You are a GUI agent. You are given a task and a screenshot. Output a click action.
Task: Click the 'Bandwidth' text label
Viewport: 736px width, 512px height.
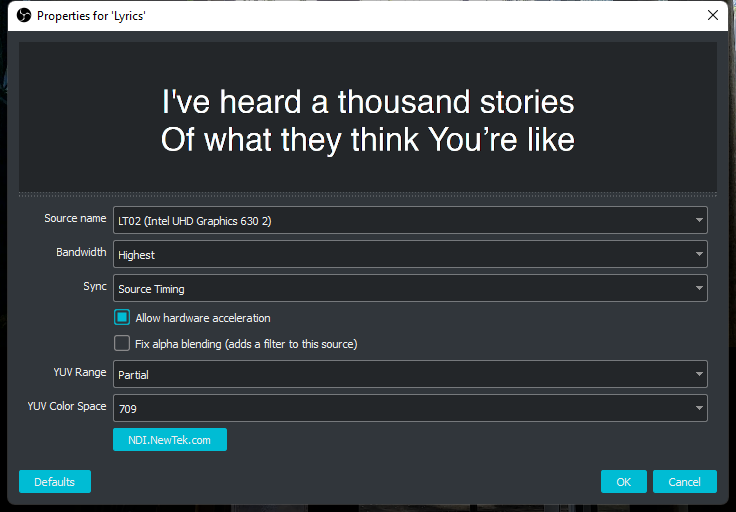[81, 252]
